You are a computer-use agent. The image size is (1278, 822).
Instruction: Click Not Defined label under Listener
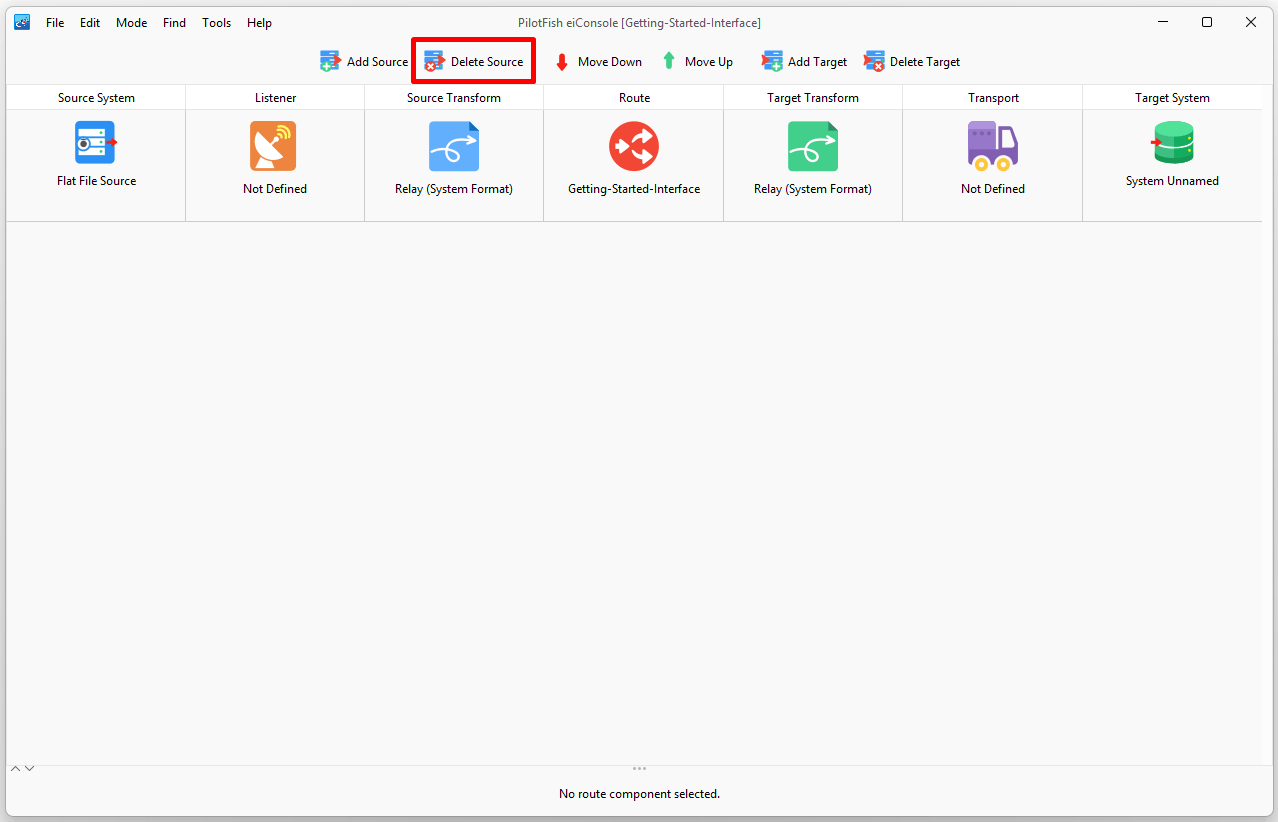click(x=275, y=189)
